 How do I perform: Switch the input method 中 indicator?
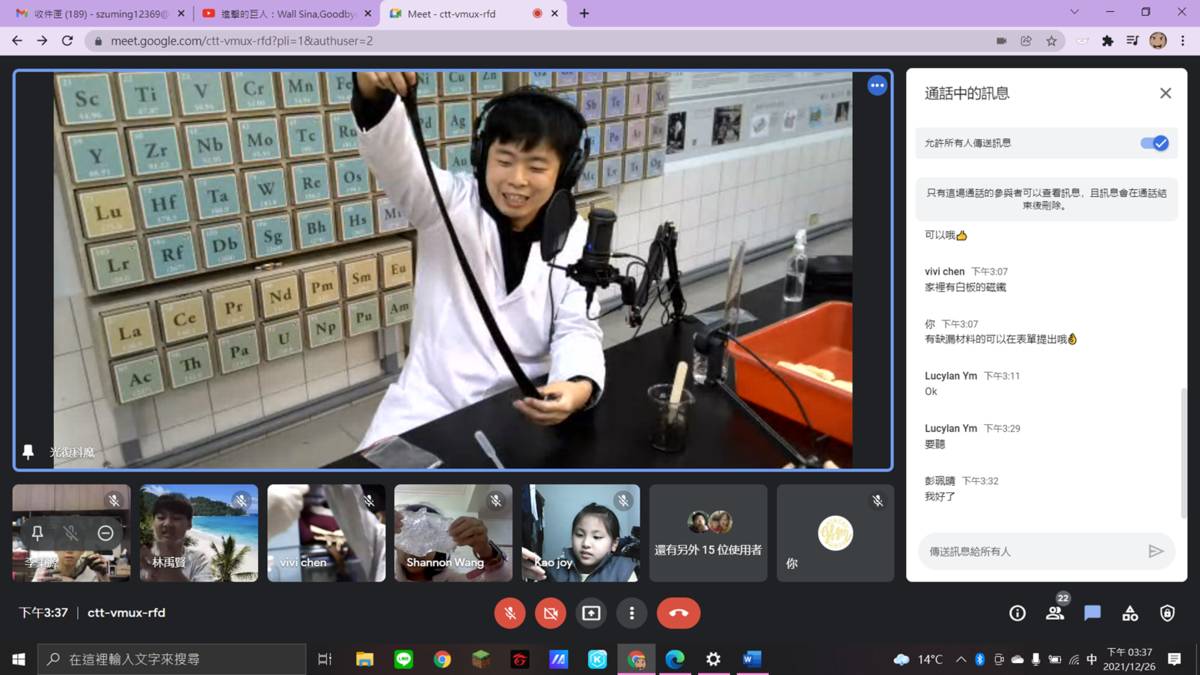click(1092, 659)
